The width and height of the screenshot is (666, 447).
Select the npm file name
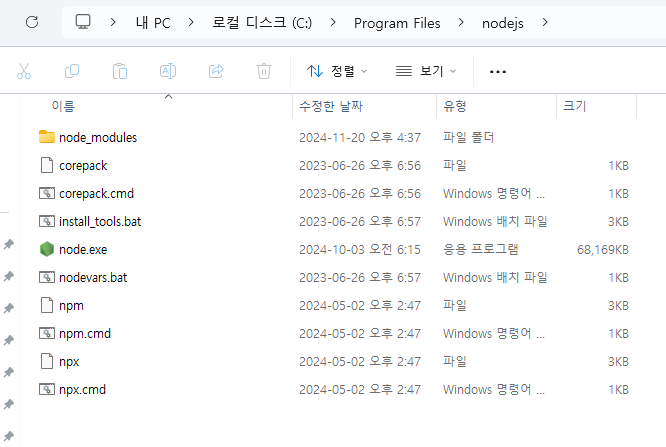point(71,306)
